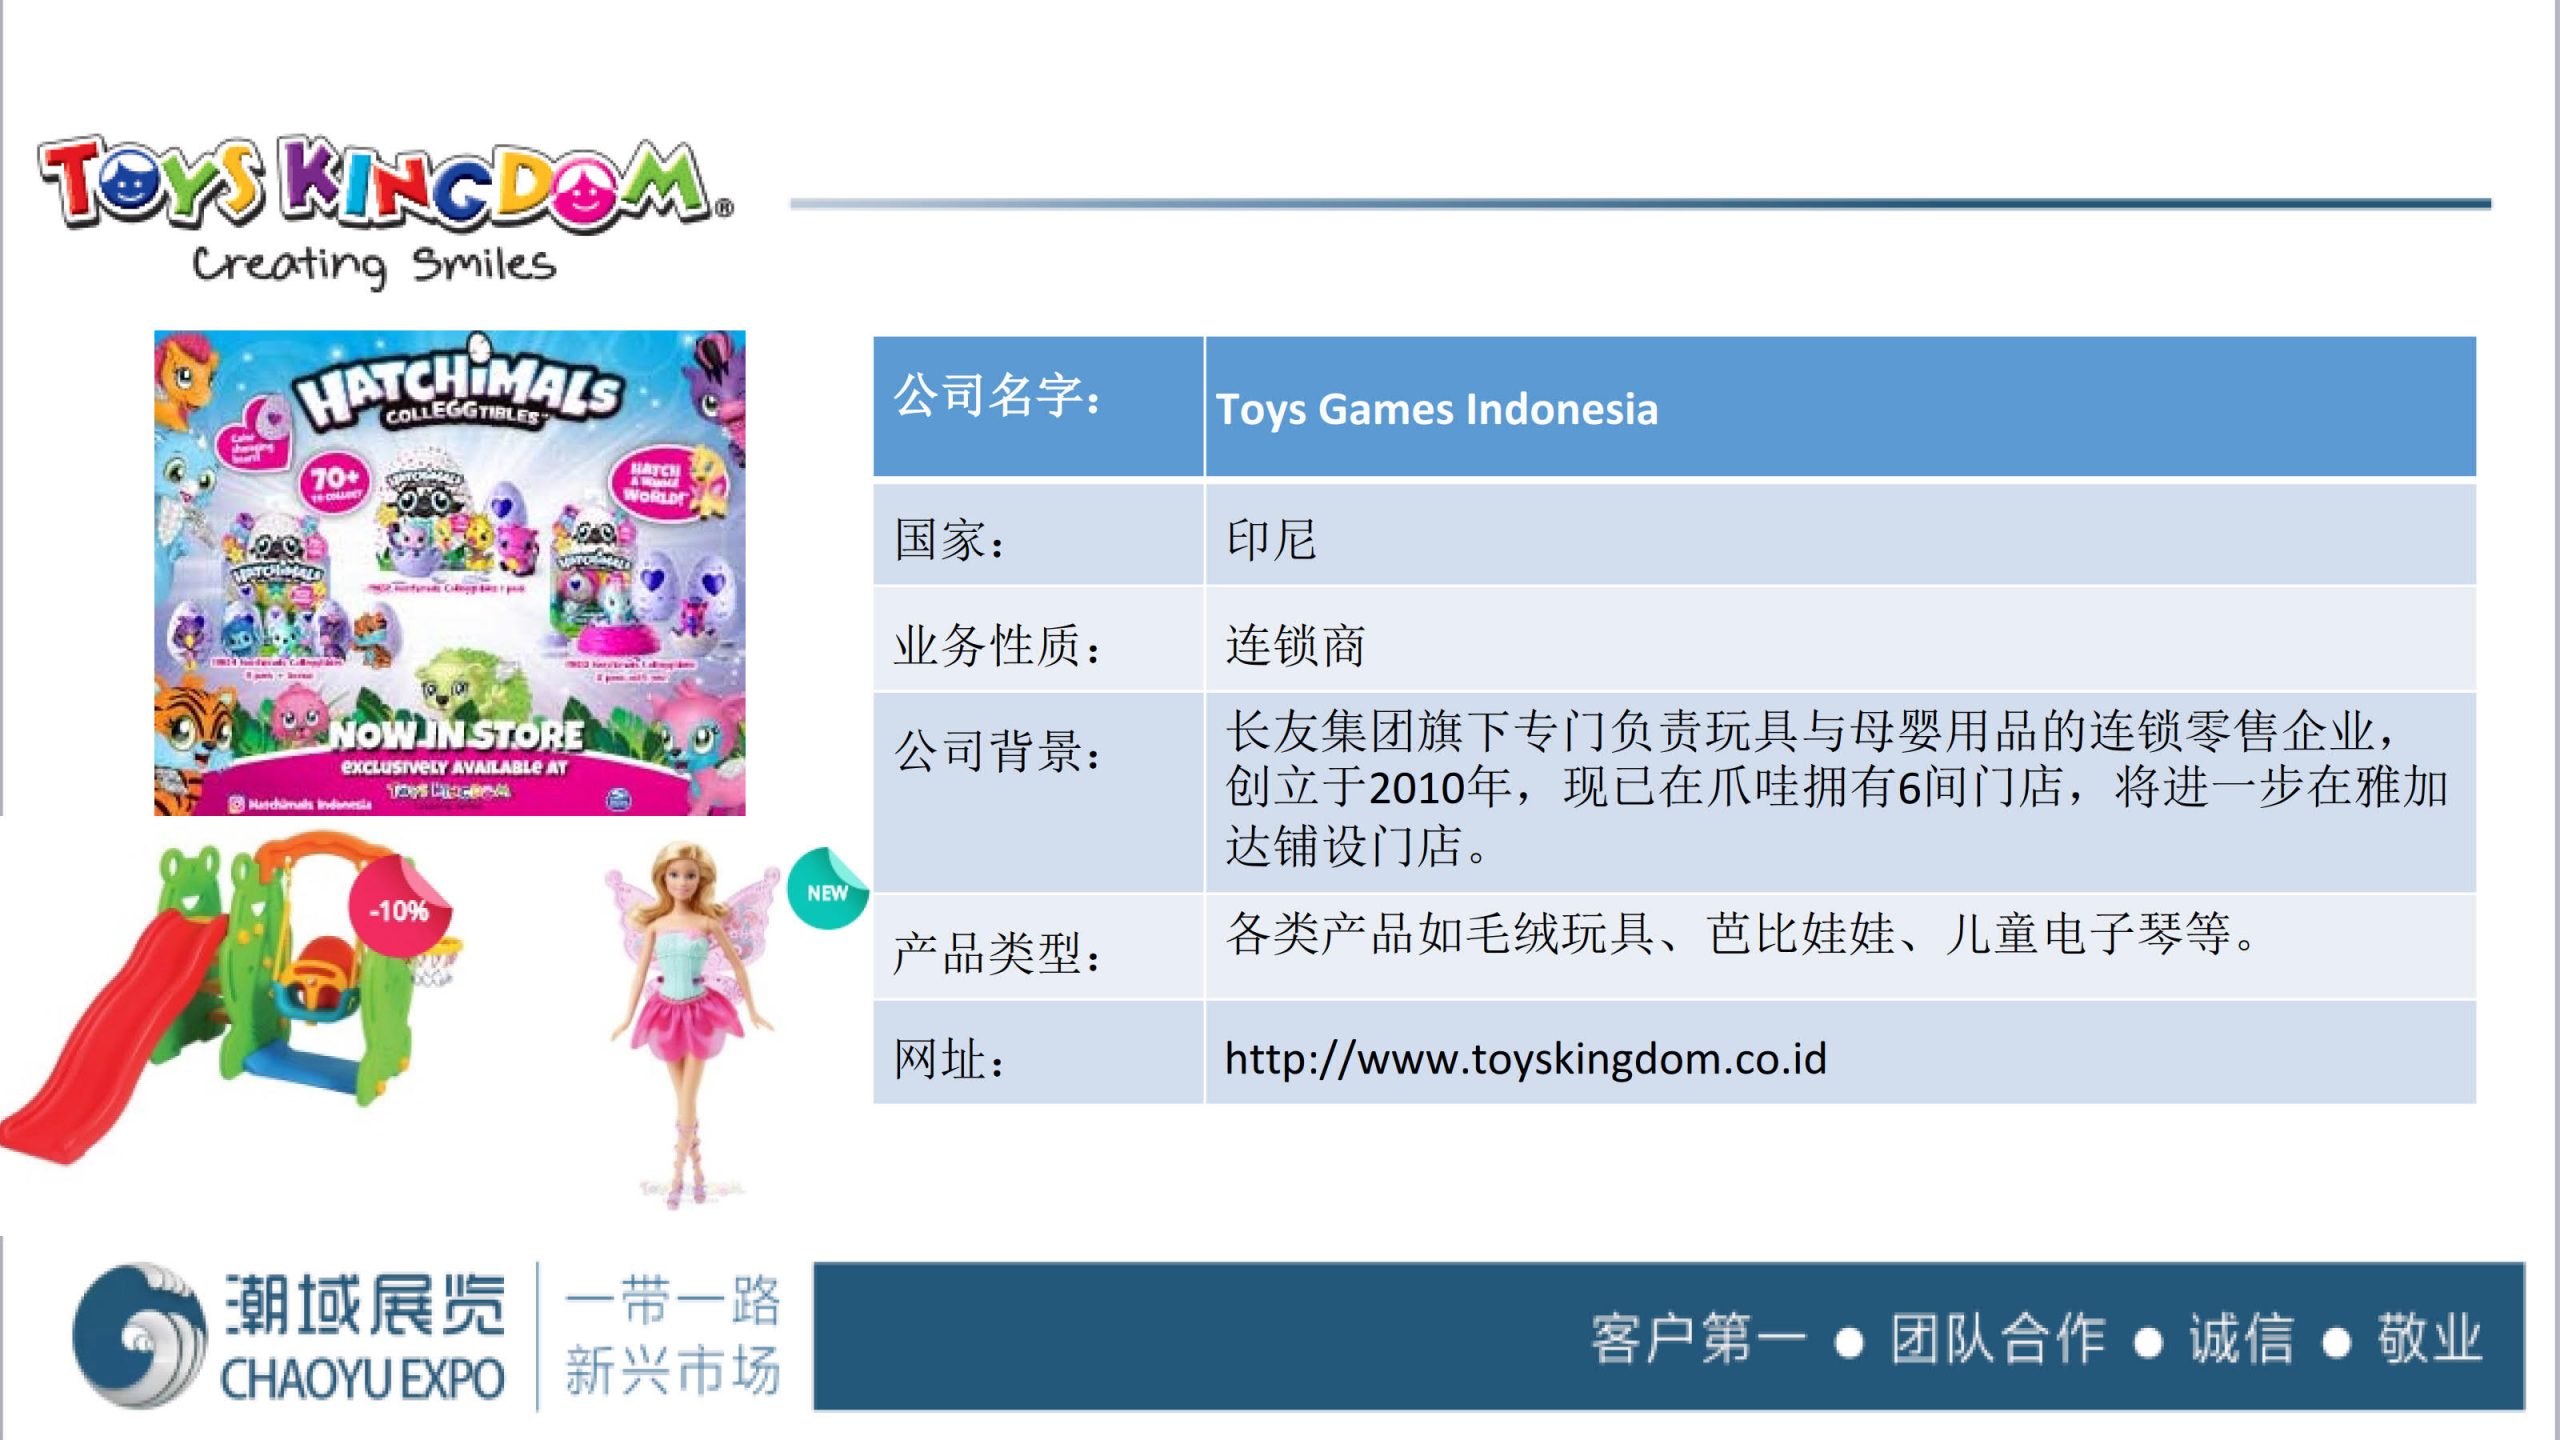Click 'NOW IN STORE' on Hatchimals banner
The image size is (2560, 1440).
457,735
